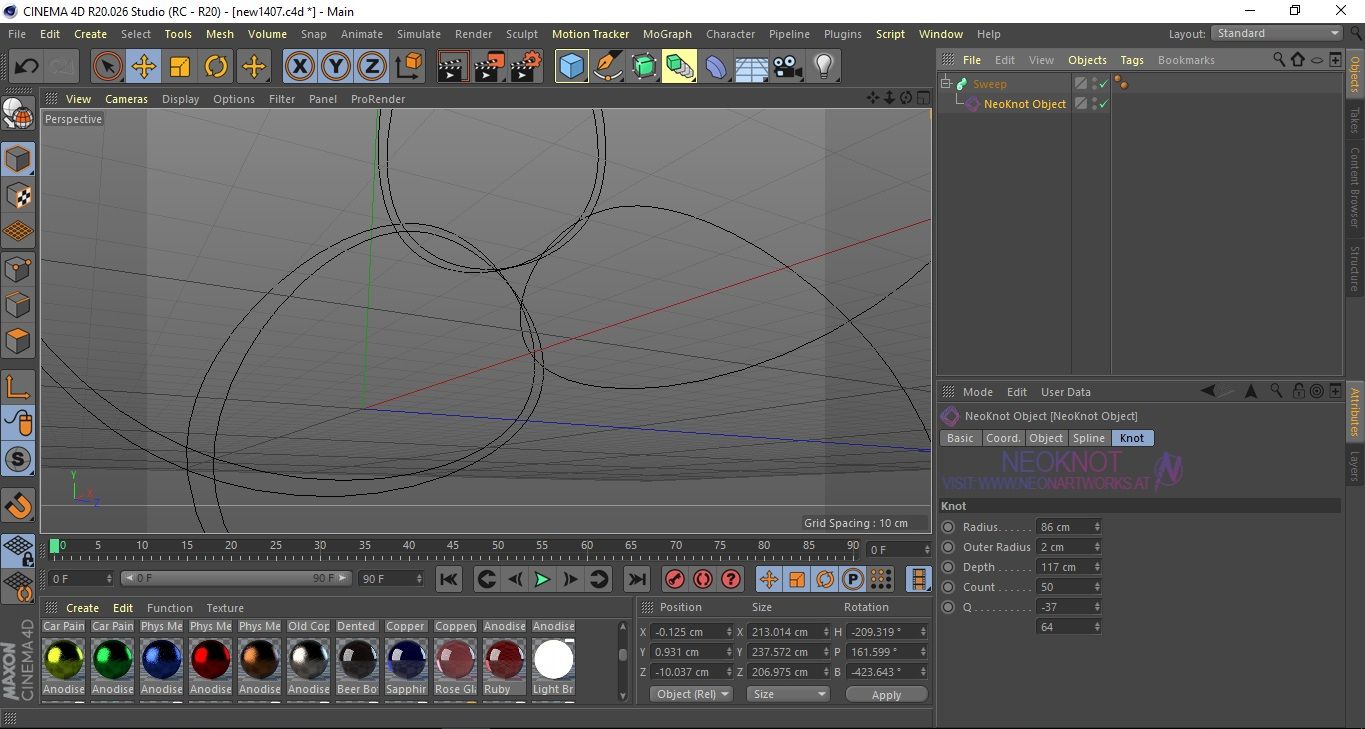
Task: Click the Render to Picture Viewer icon
Action: [x=489, y=67]
